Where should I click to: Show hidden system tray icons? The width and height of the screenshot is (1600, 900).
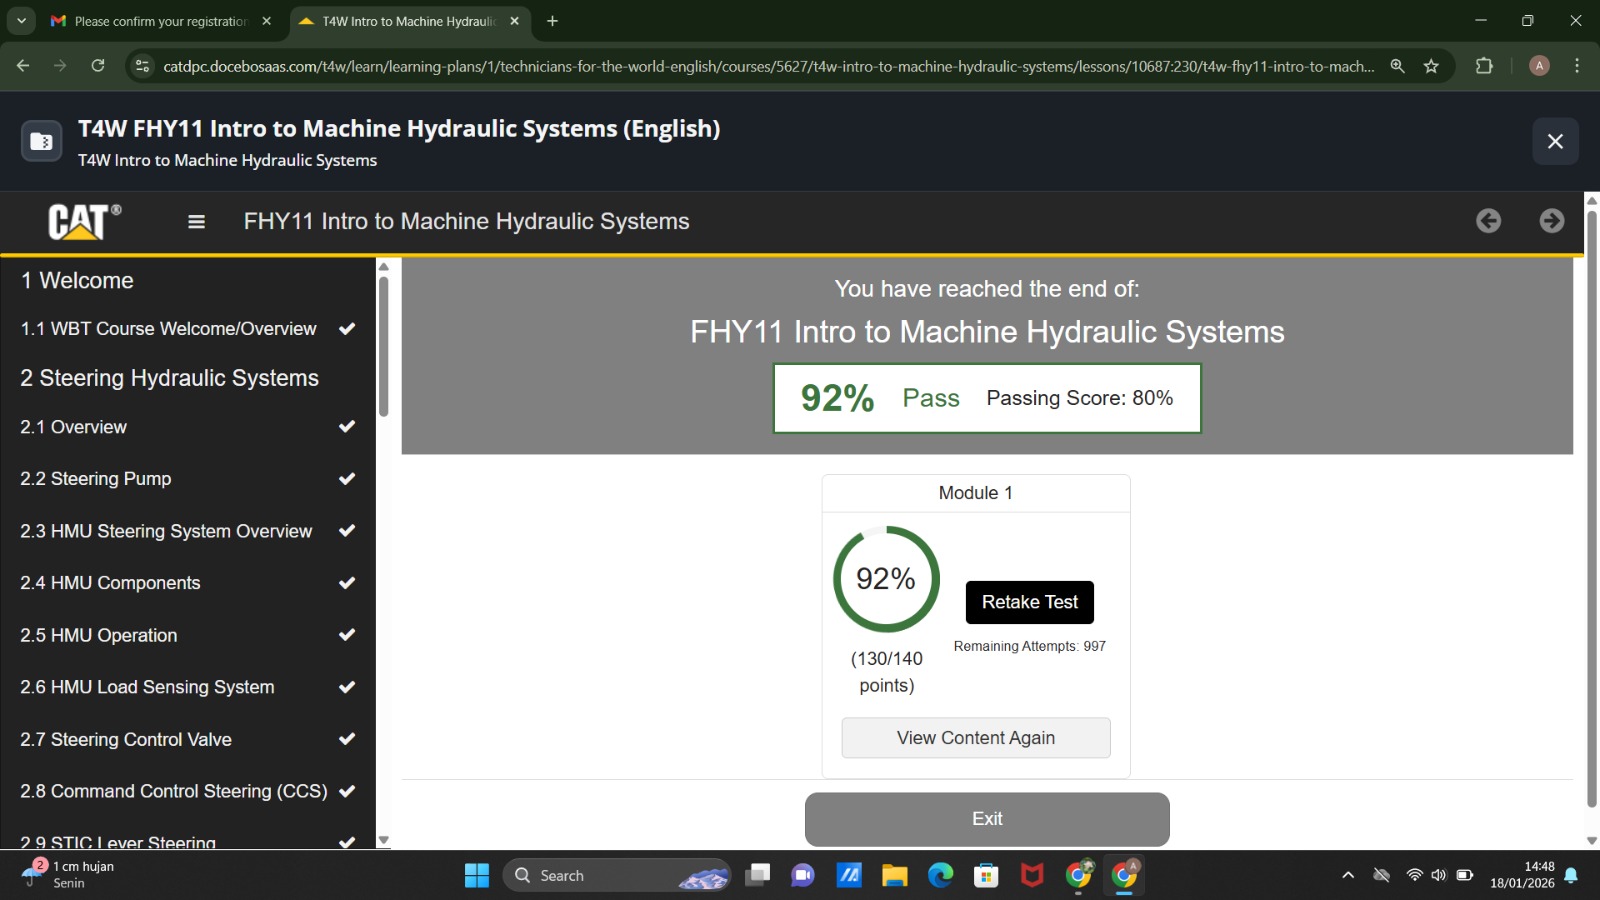coord(1348,876)
